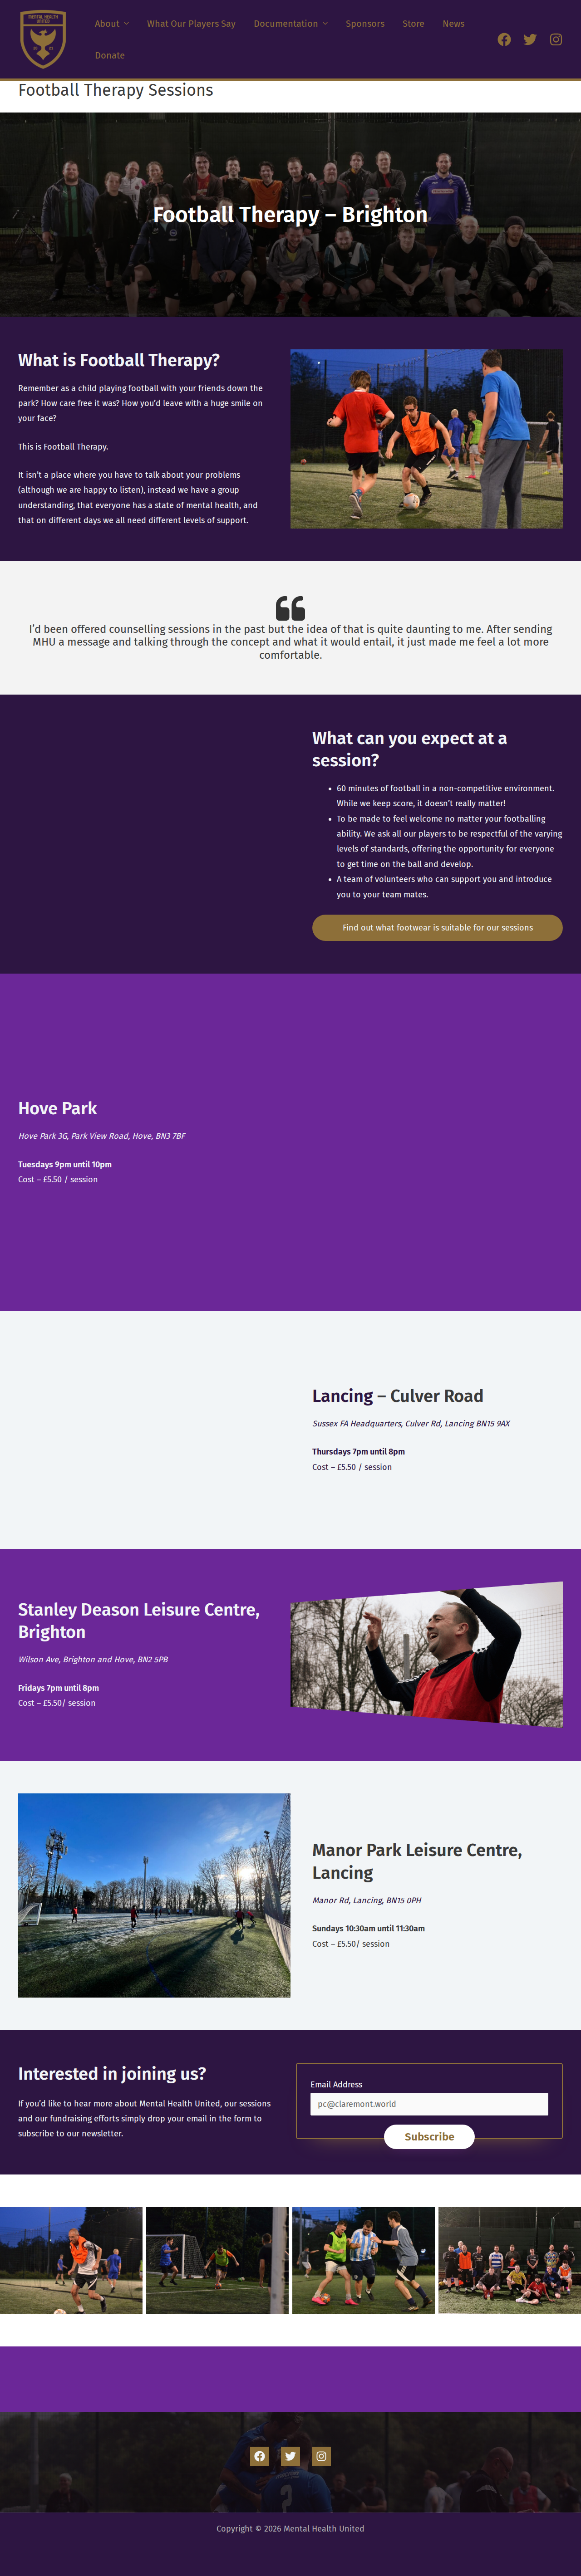Click the "Lancing – Culver Road" heading

[398, 1396]
